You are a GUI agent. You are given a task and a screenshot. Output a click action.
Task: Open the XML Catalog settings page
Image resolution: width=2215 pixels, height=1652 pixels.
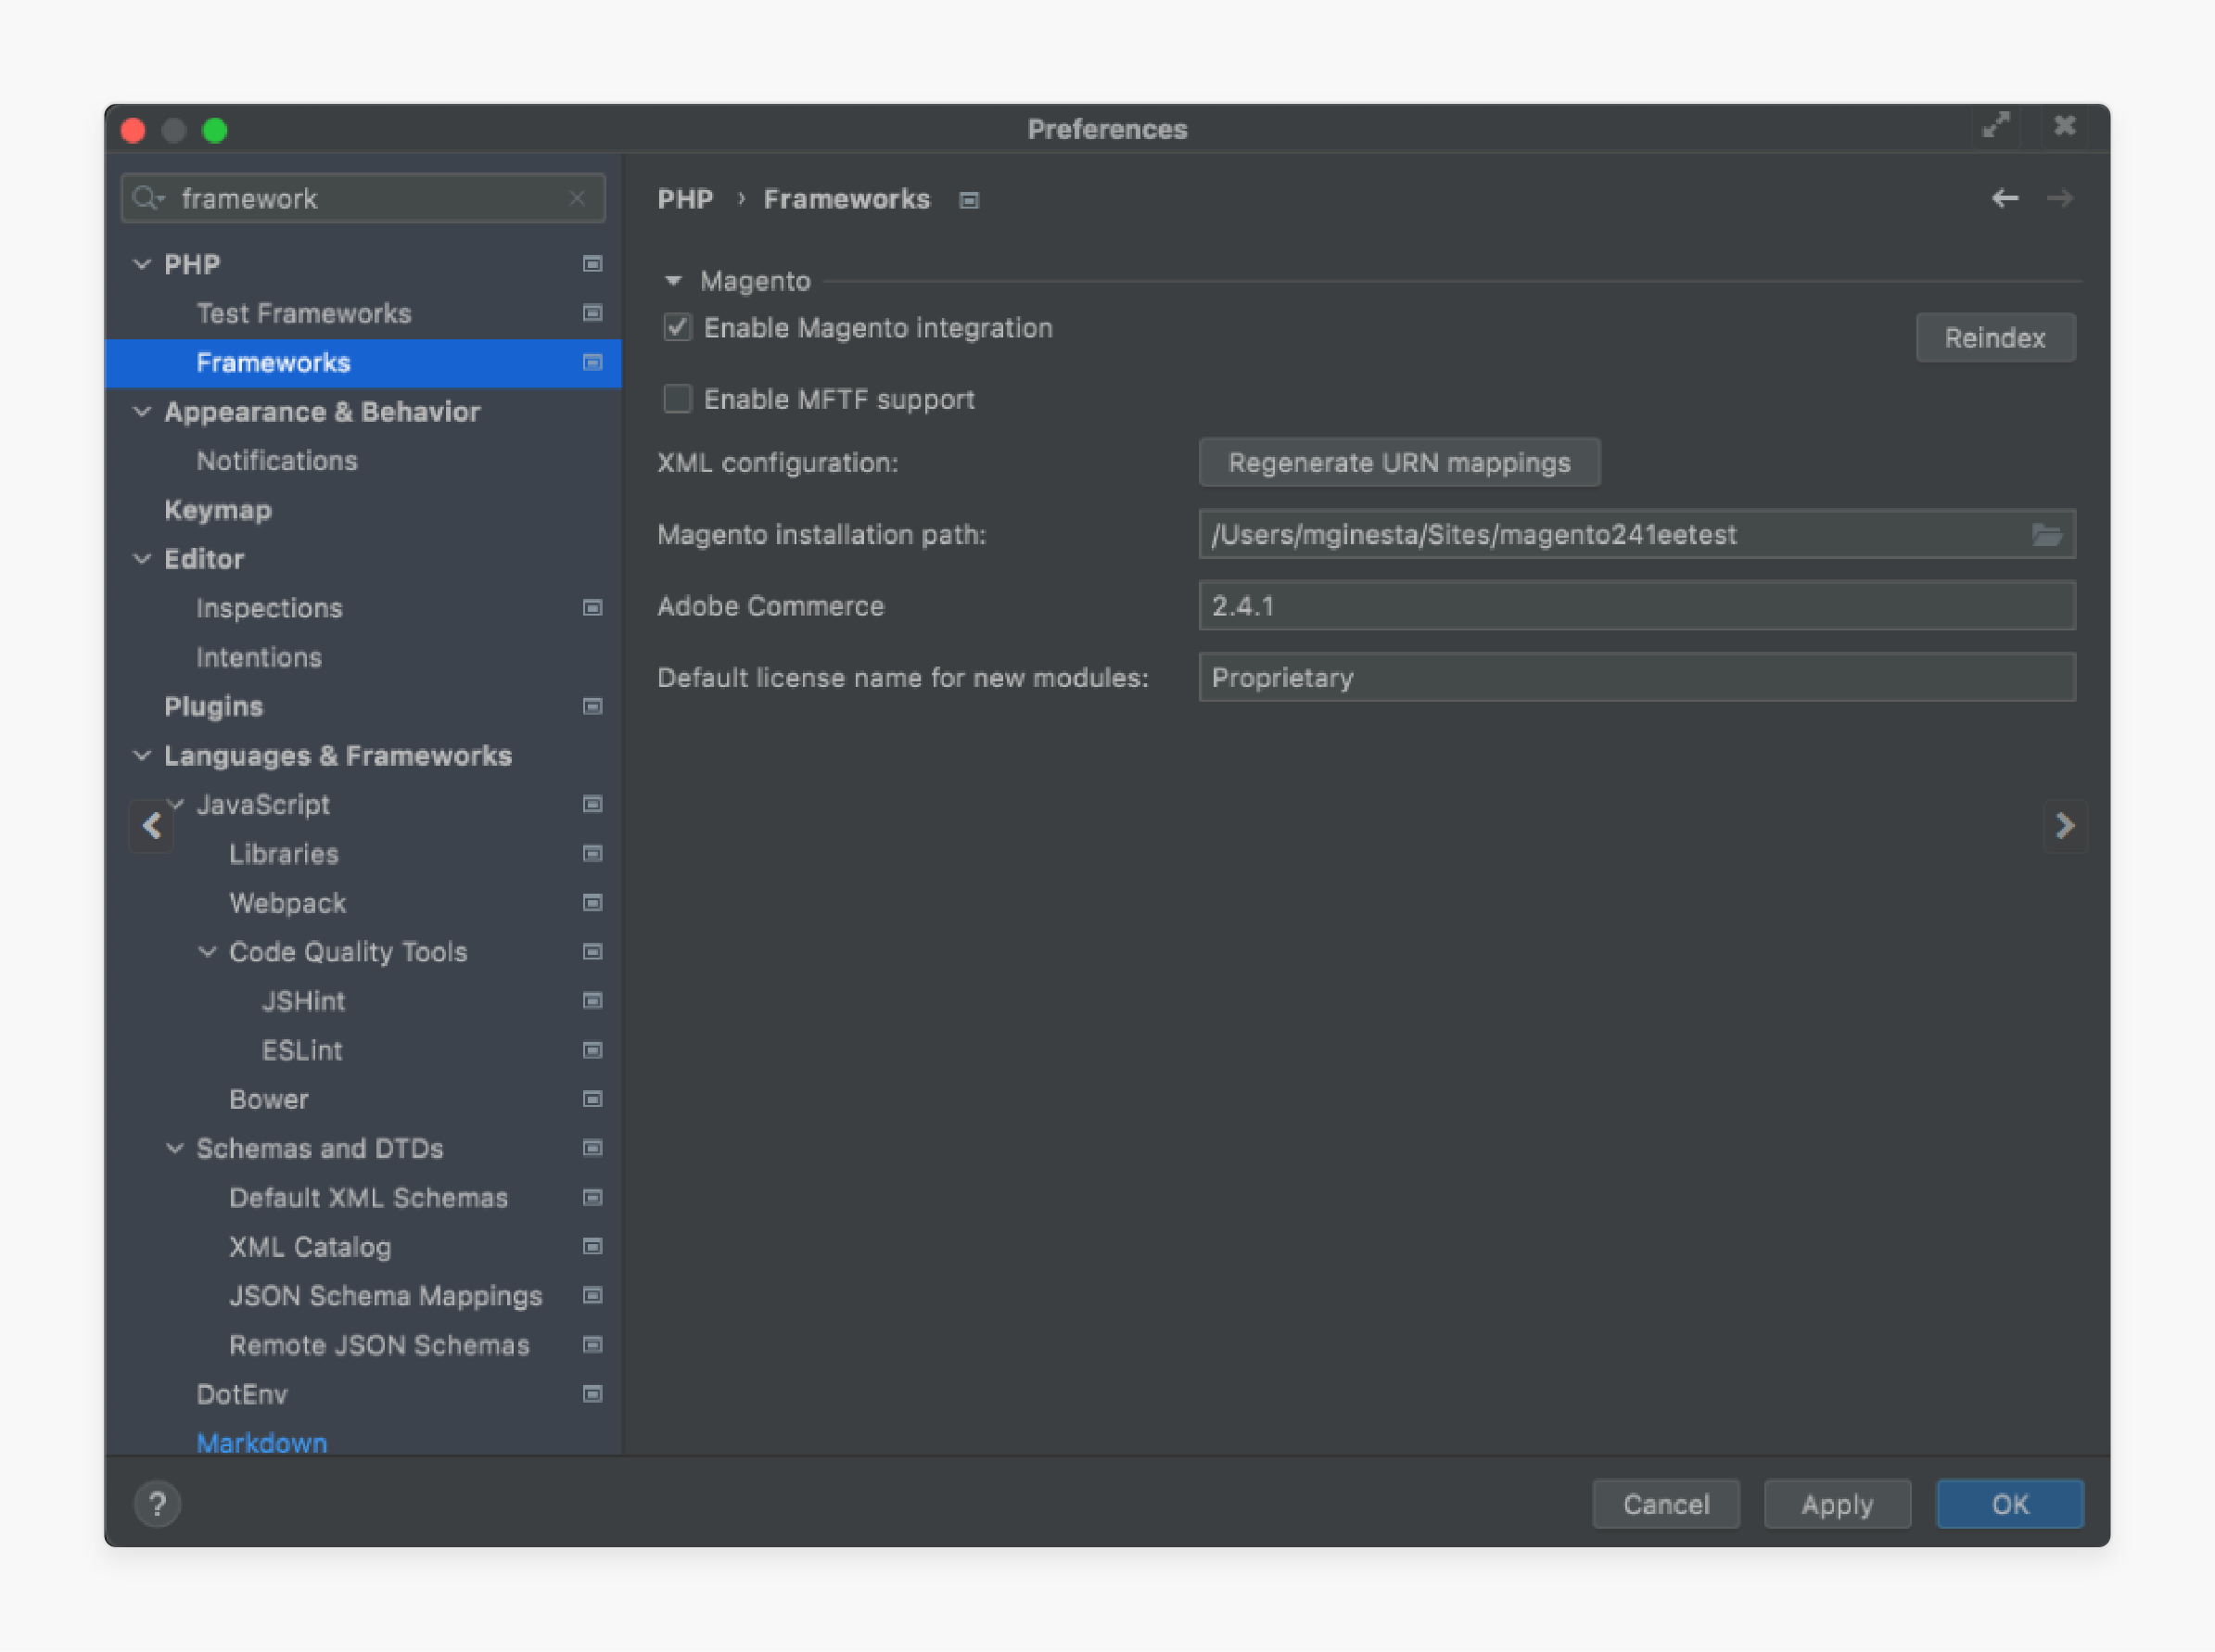click(x=310, y=1246)
